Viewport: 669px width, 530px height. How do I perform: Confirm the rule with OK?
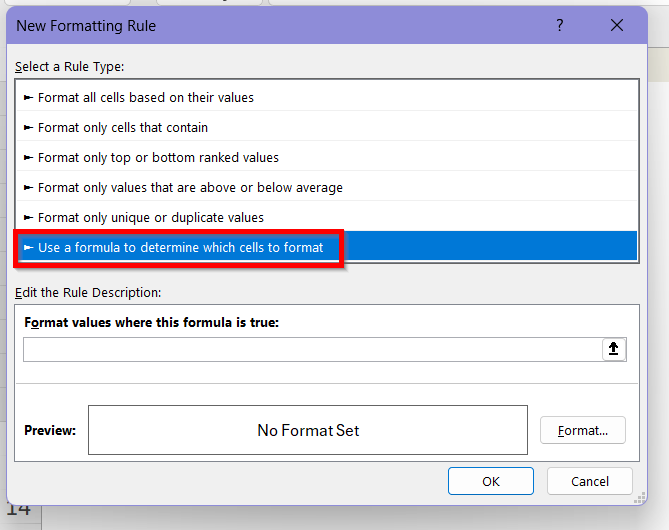[491, 481]
